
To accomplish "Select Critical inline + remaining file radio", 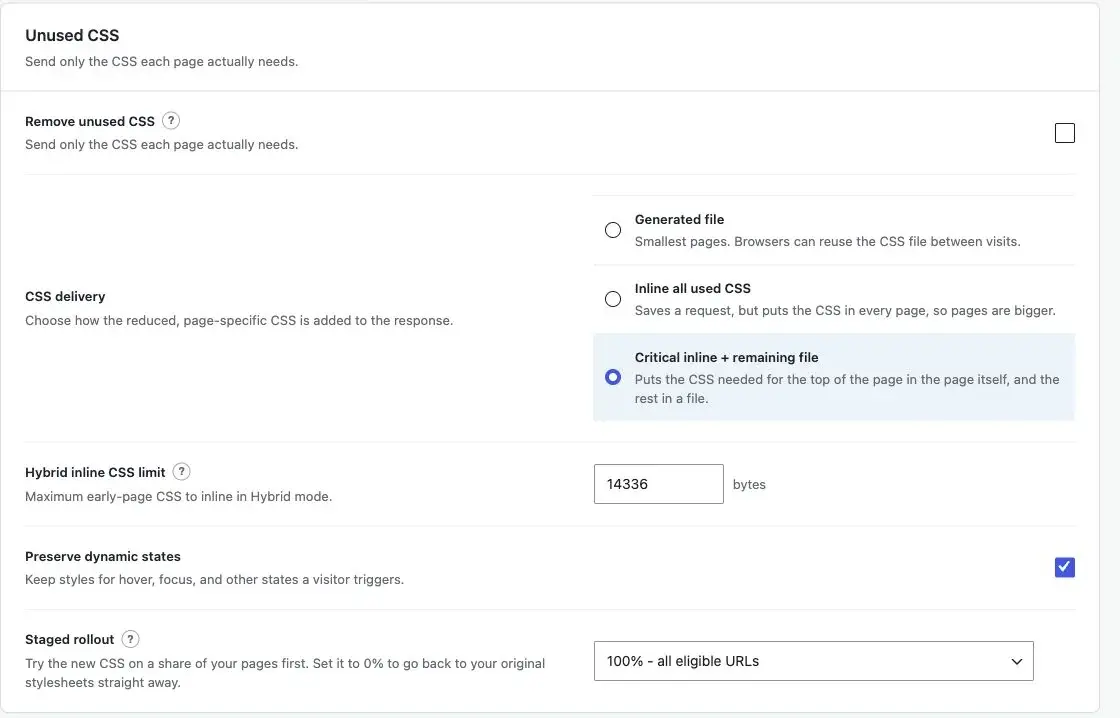I will tap(613, 377).
